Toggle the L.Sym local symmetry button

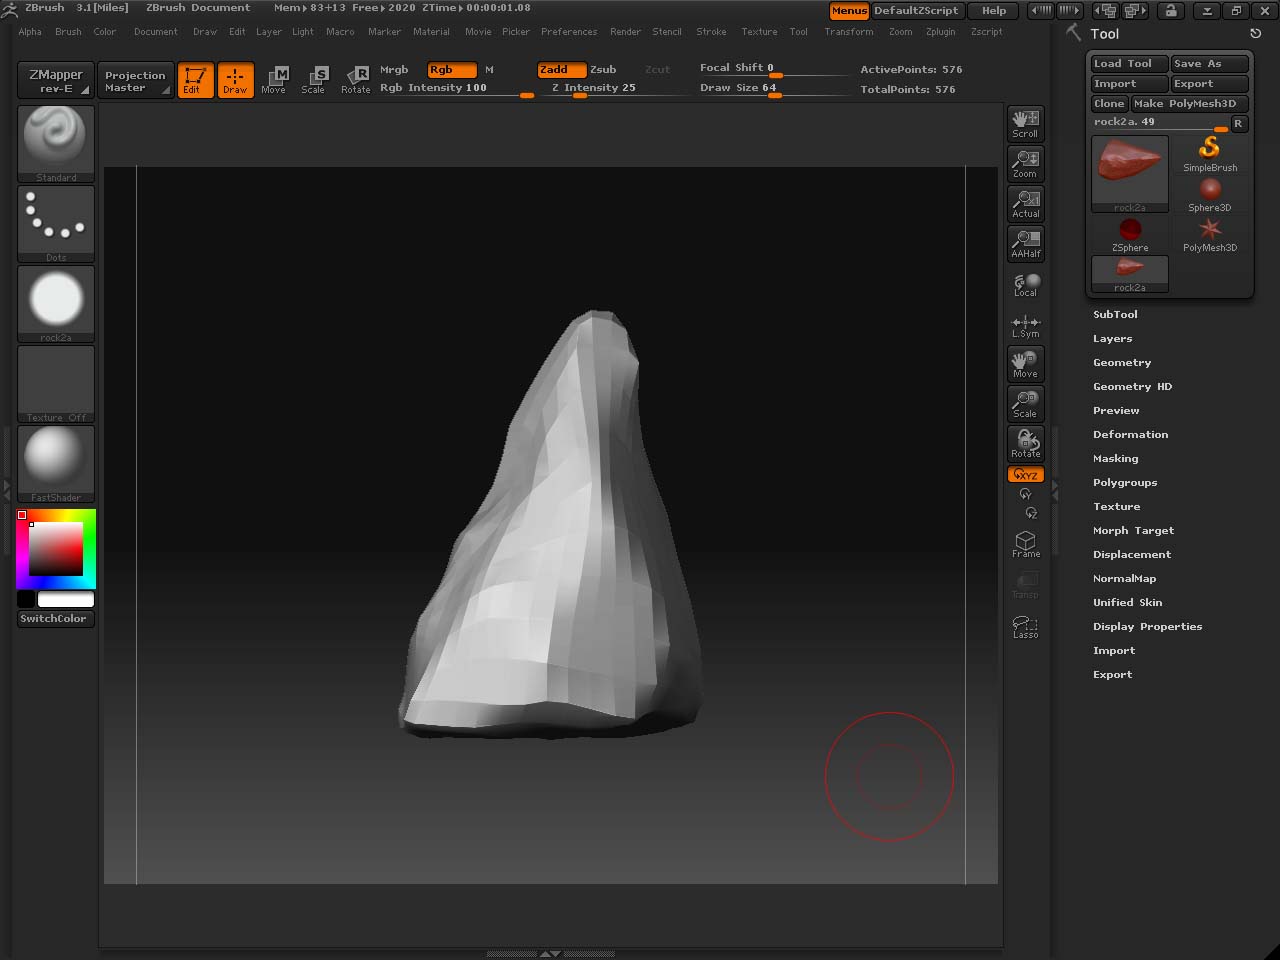(x=1025, y=326)
